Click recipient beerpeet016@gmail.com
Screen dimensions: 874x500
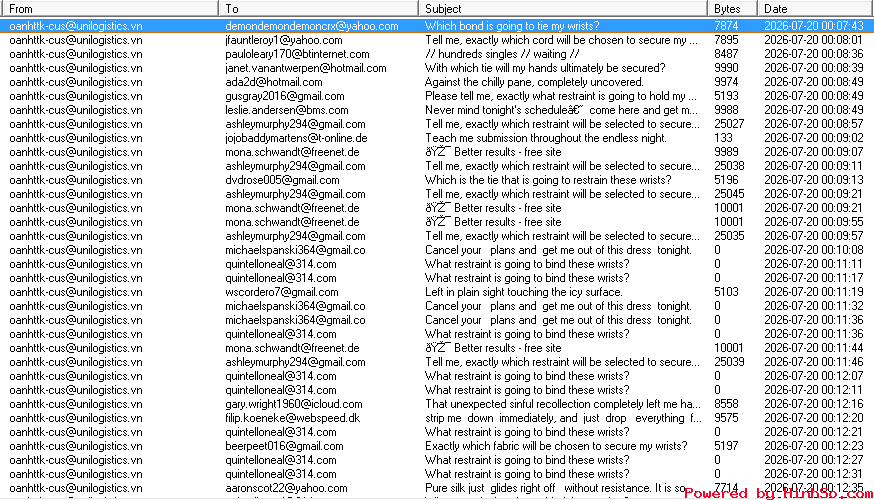click(x=284, y=446)
